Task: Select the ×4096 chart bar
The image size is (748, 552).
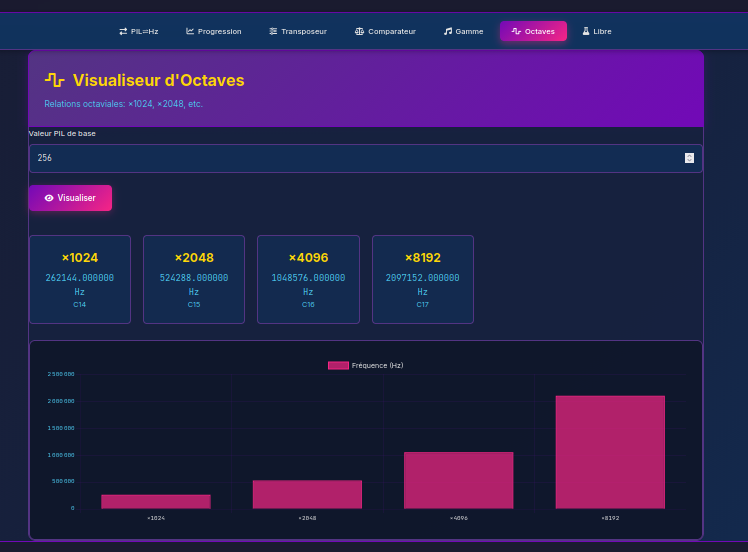Action: point(458,480)
